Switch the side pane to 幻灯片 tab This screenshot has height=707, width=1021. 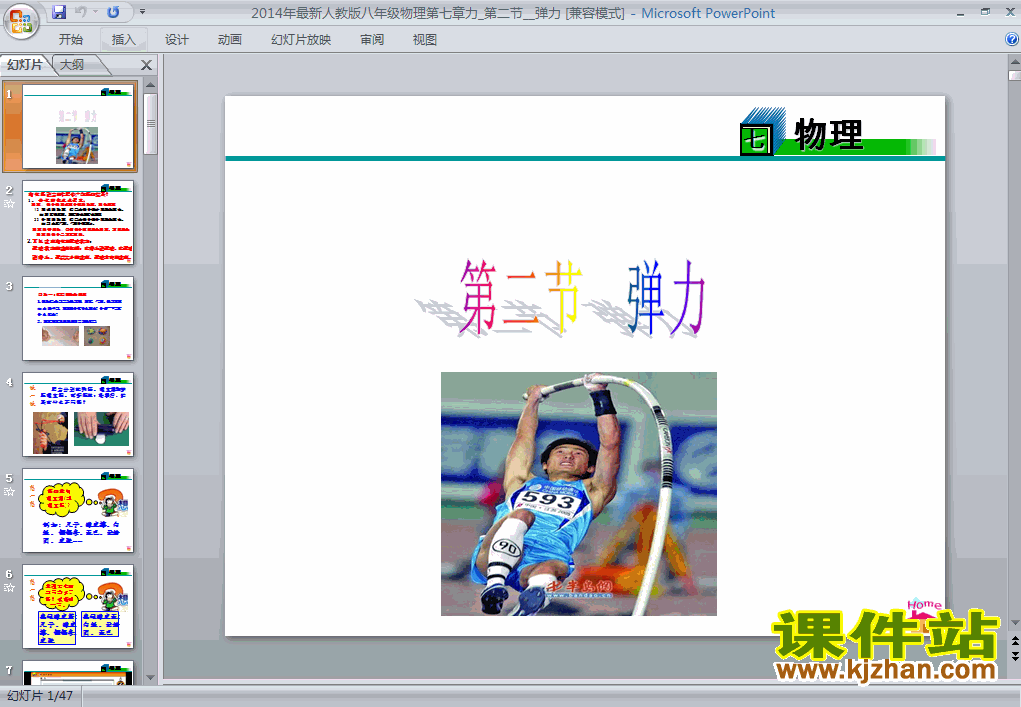(25, 64)
